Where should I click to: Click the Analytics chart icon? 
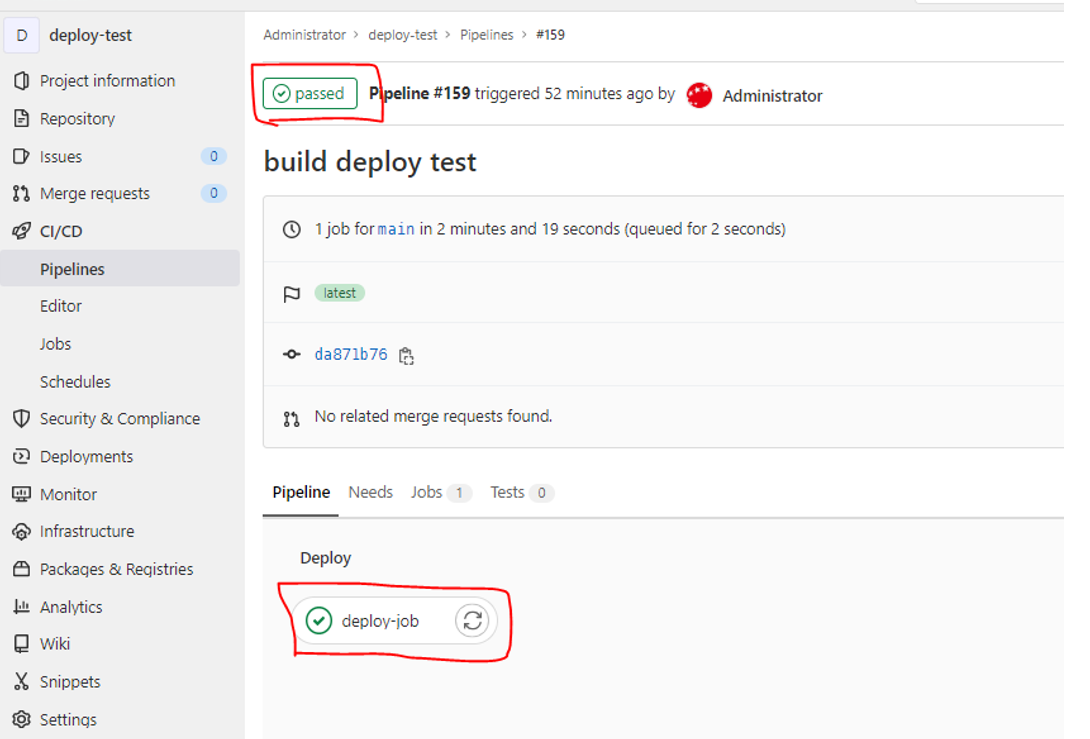pos(22,606)
